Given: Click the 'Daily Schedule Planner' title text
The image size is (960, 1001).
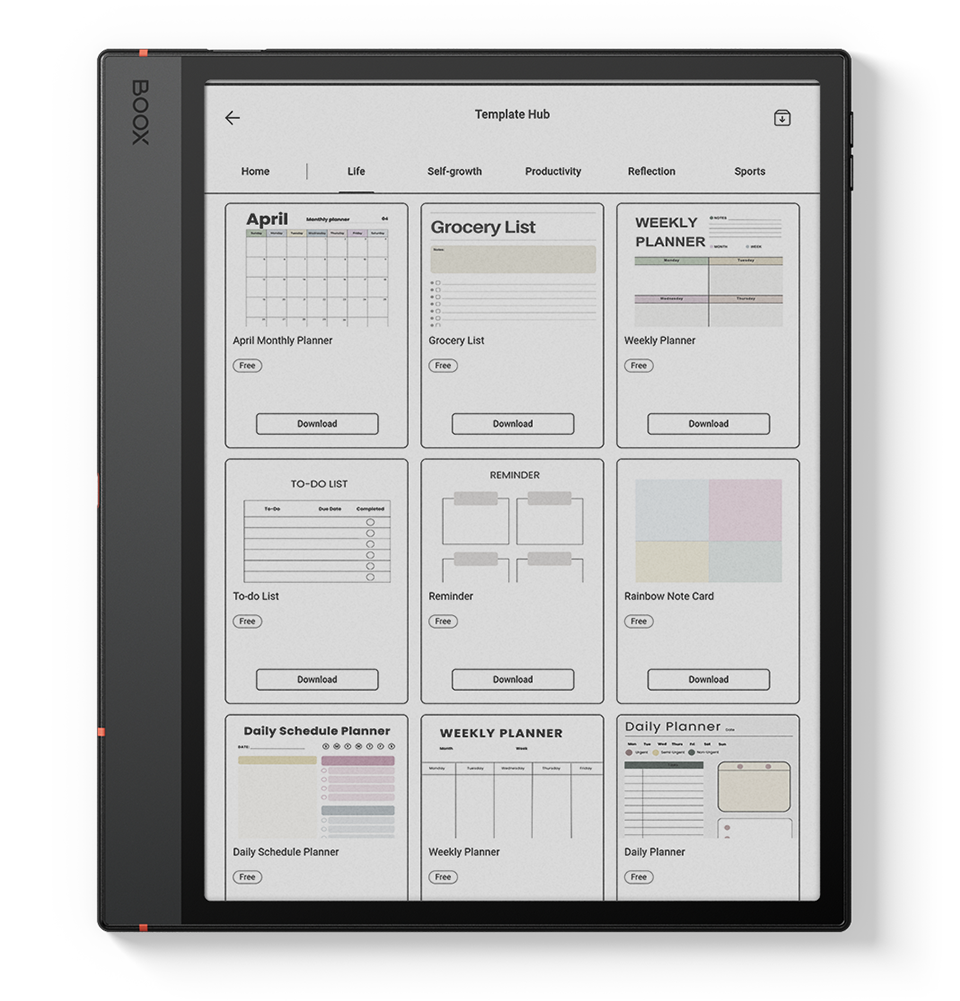Looking at the screenshot, I should coord(285,852).
